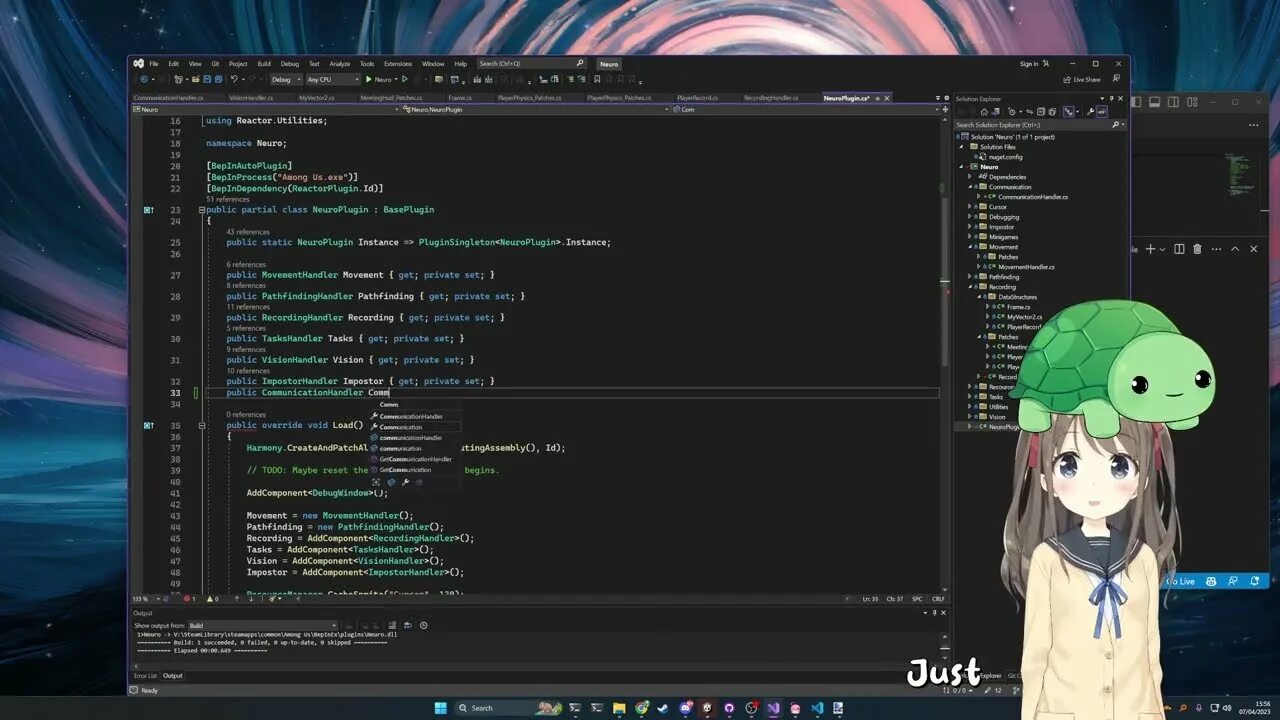Open the Any CPU platform dropdown

[x=333, y=79]
